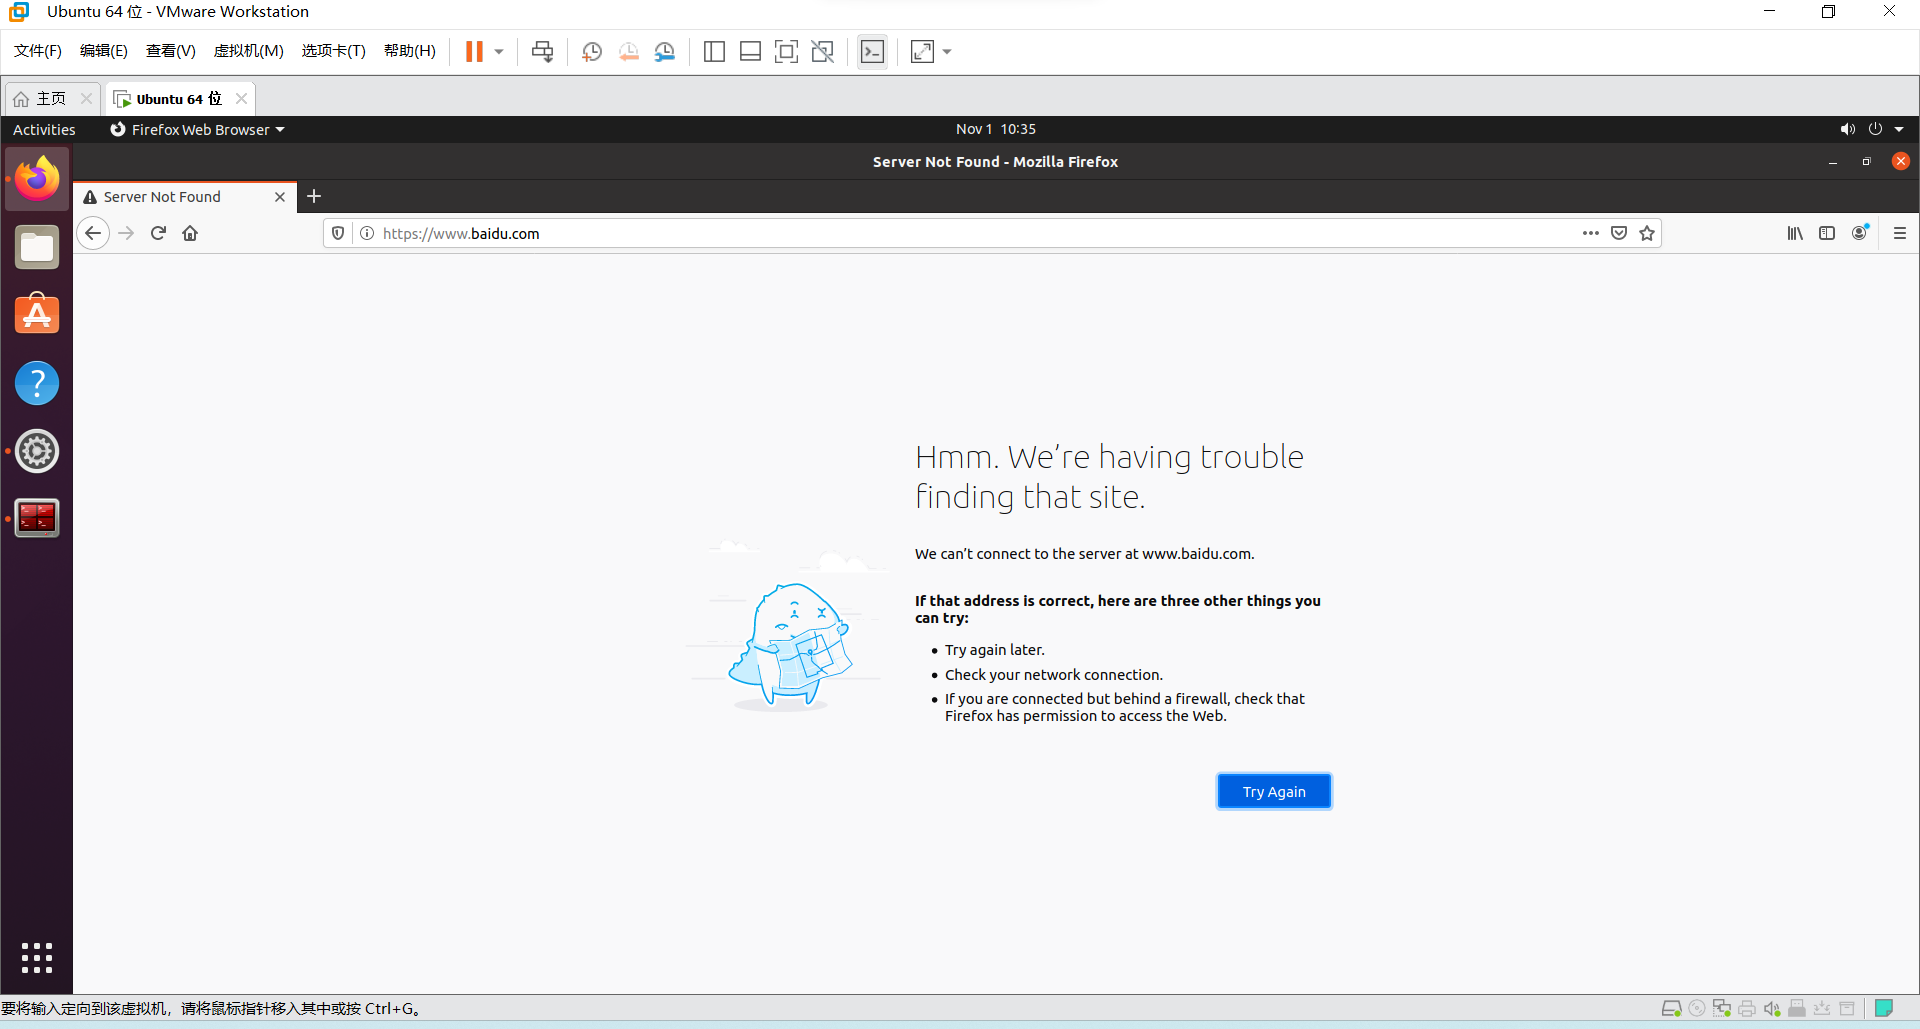Open Activities overview
Viewport: 1920px width, 1029px height.
coord(44,129)
